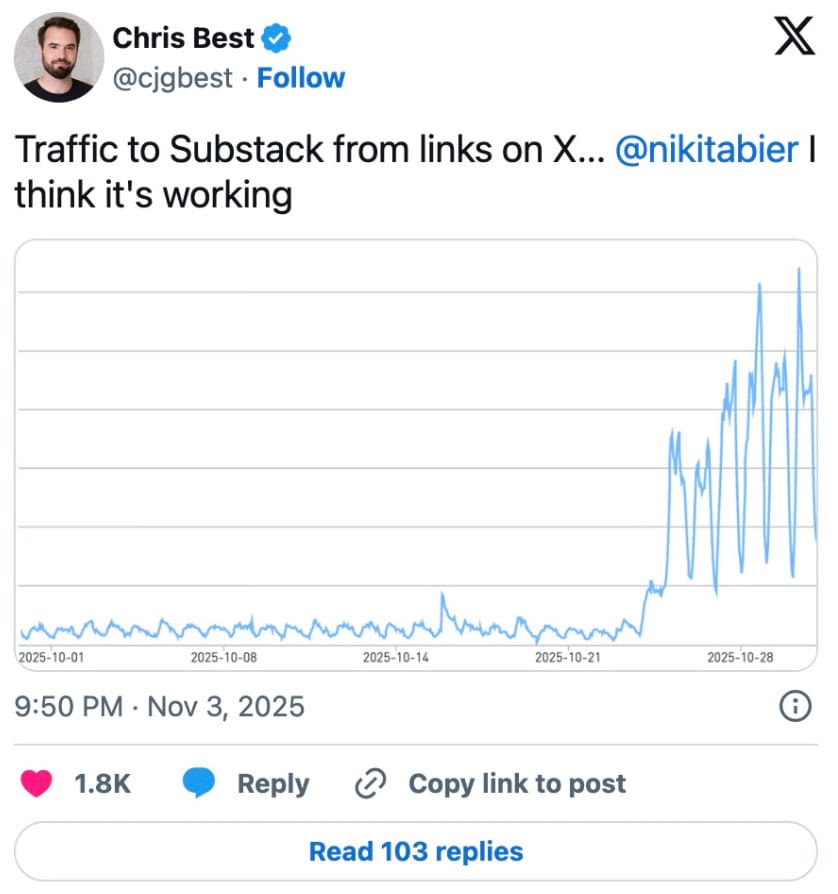
Task: Like the post with heart icon
Action: [x=38, y=783]
